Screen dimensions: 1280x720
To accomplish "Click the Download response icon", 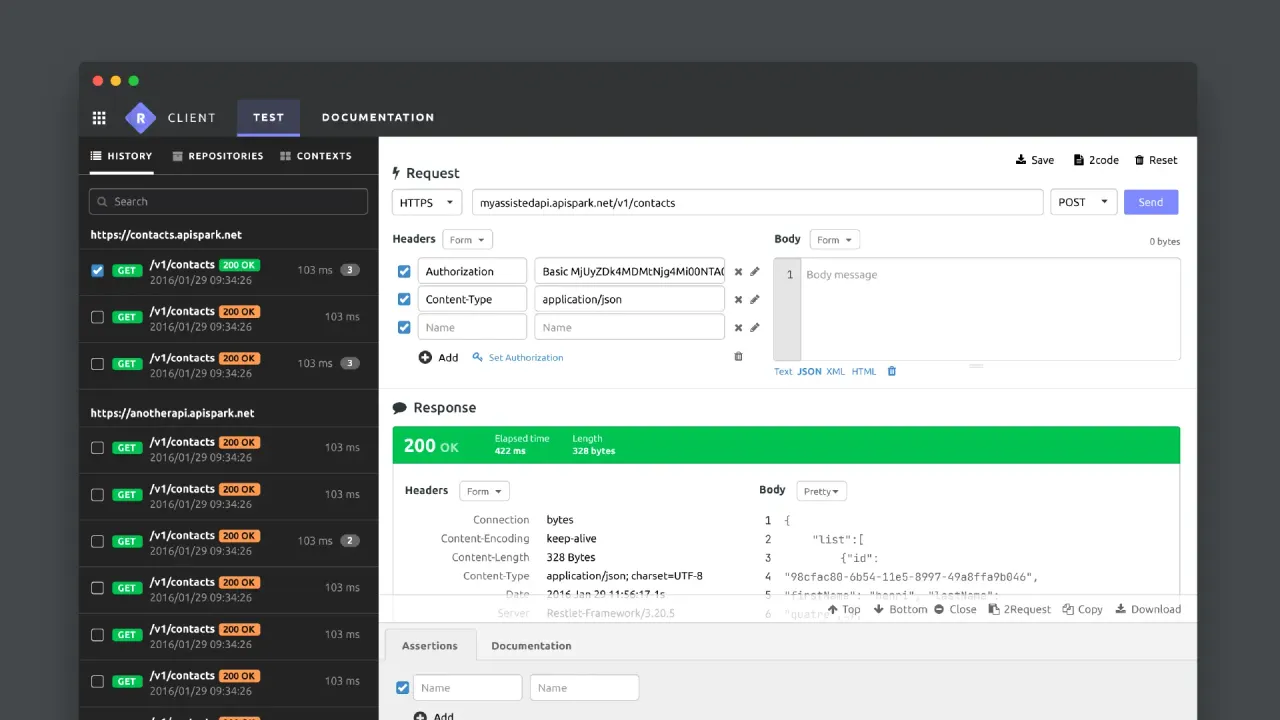I will pos(1121,609).
